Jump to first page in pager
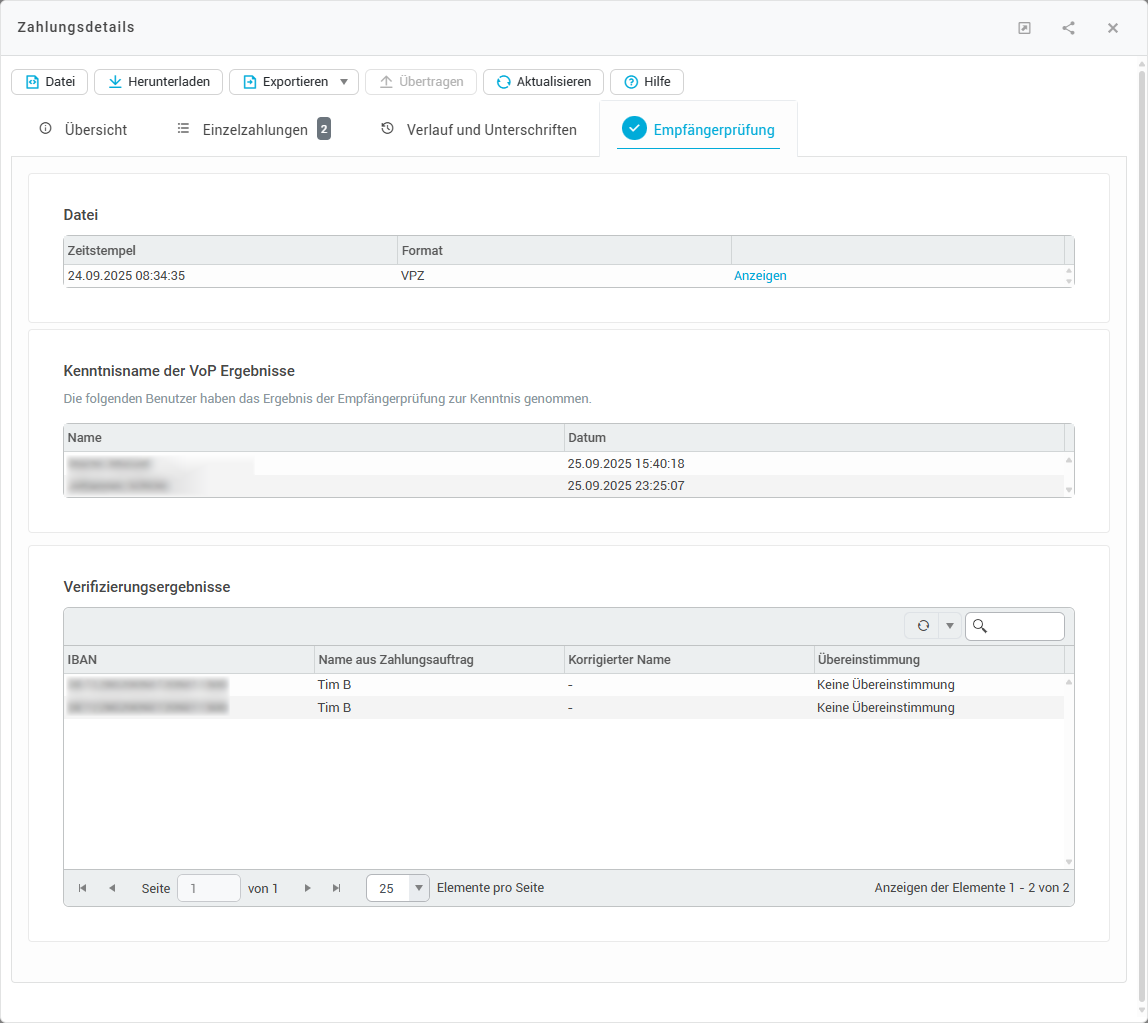 pyautogui.click(x=82, y=888)
